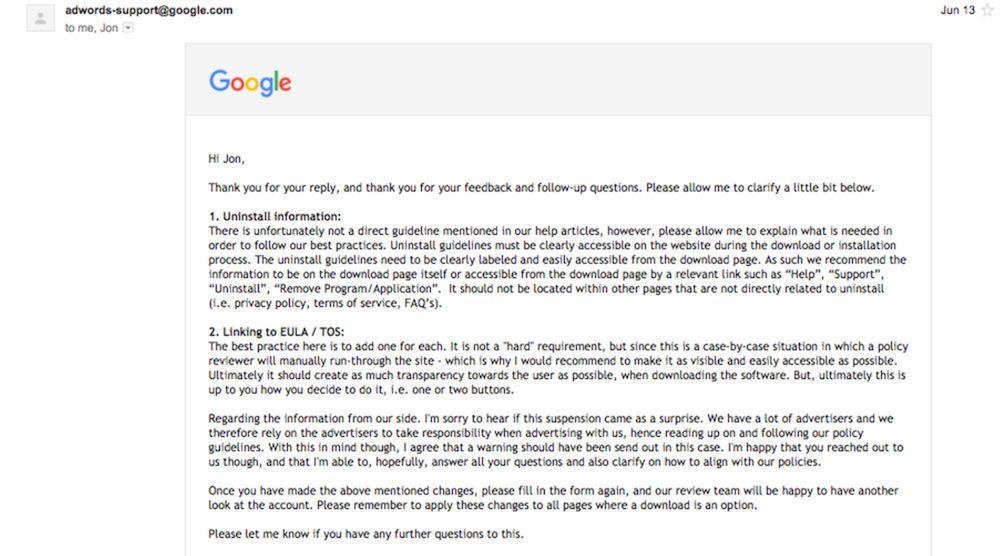Click the gray banner area beside Google logo
Image resolution: width=1000 pixels, height=556 pixels.
(x=600, y=81)
